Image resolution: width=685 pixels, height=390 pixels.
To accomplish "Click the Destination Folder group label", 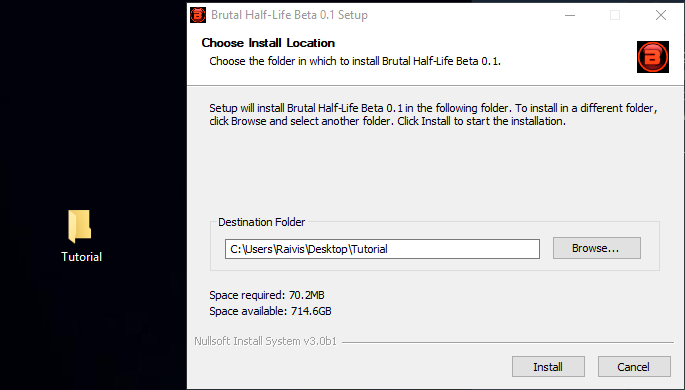I will tap(262, 222).
